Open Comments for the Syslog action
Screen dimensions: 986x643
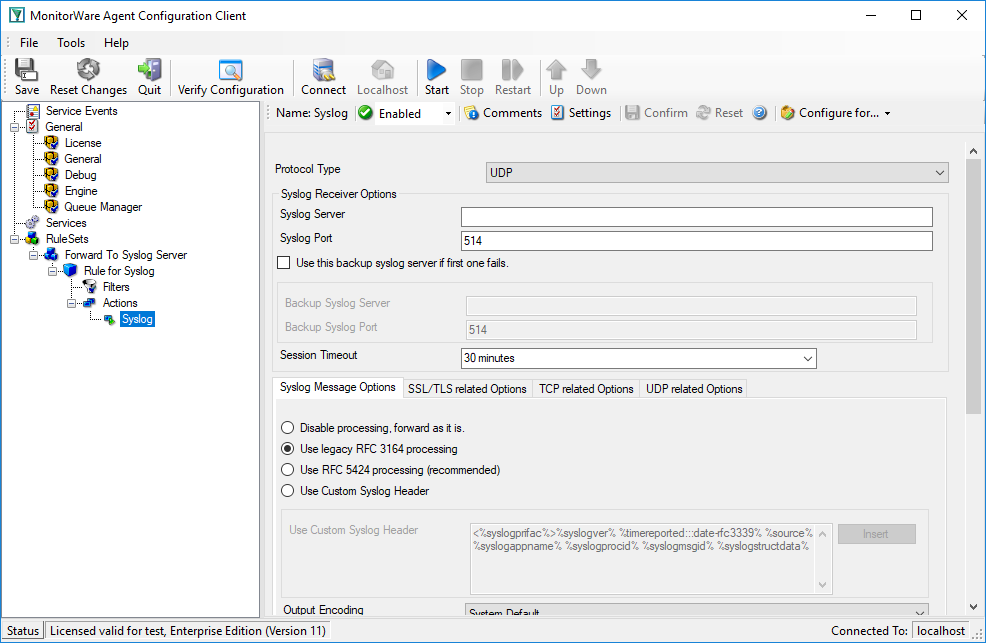tap(503, 113)
